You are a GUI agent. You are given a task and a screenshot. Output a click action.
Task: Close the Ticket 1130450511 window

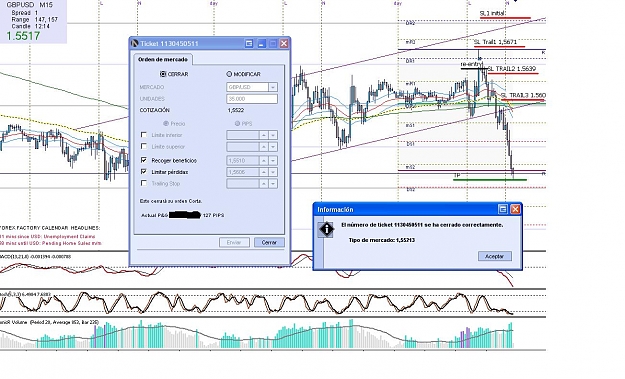tap(284, 43)
